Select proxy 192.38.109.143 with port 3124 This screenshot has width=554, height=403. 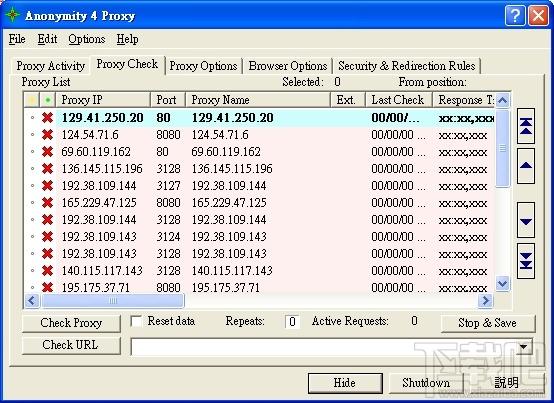(260, 236)
